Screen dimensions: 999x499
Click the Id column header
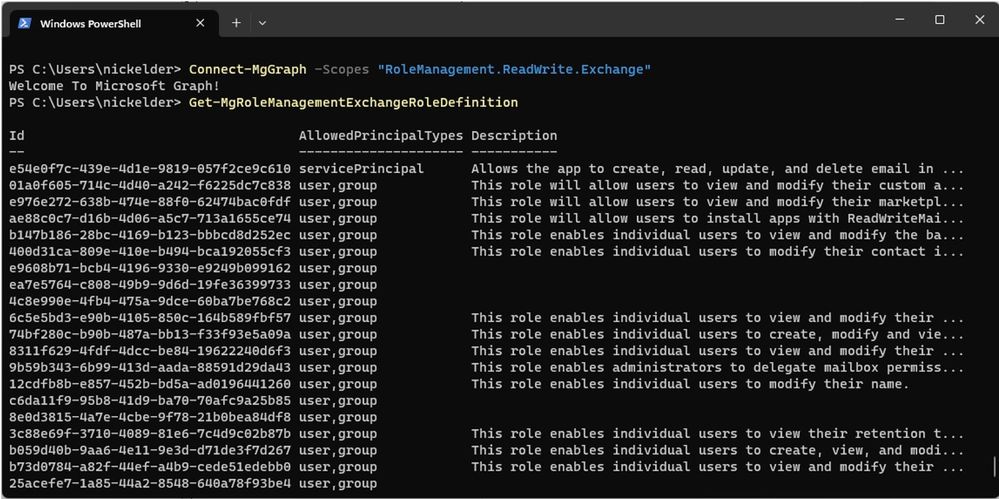pyautogui.click(x=17, y=136)
